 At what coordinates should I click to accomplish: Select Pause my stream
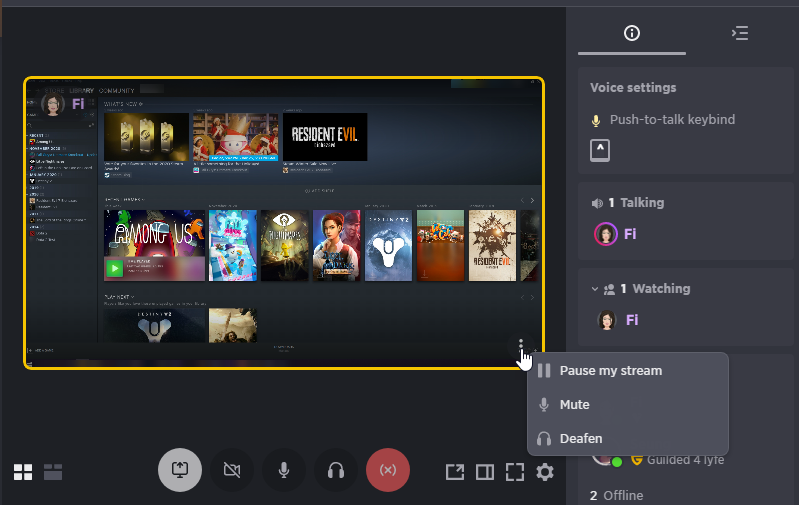[628, 370]
